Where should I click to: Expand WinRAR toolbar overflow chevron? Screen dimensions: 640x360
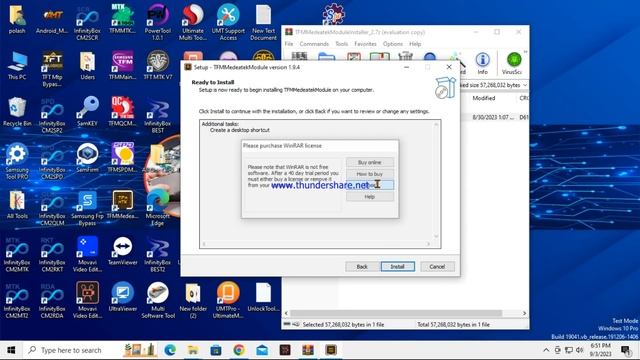tap(525, 52)
